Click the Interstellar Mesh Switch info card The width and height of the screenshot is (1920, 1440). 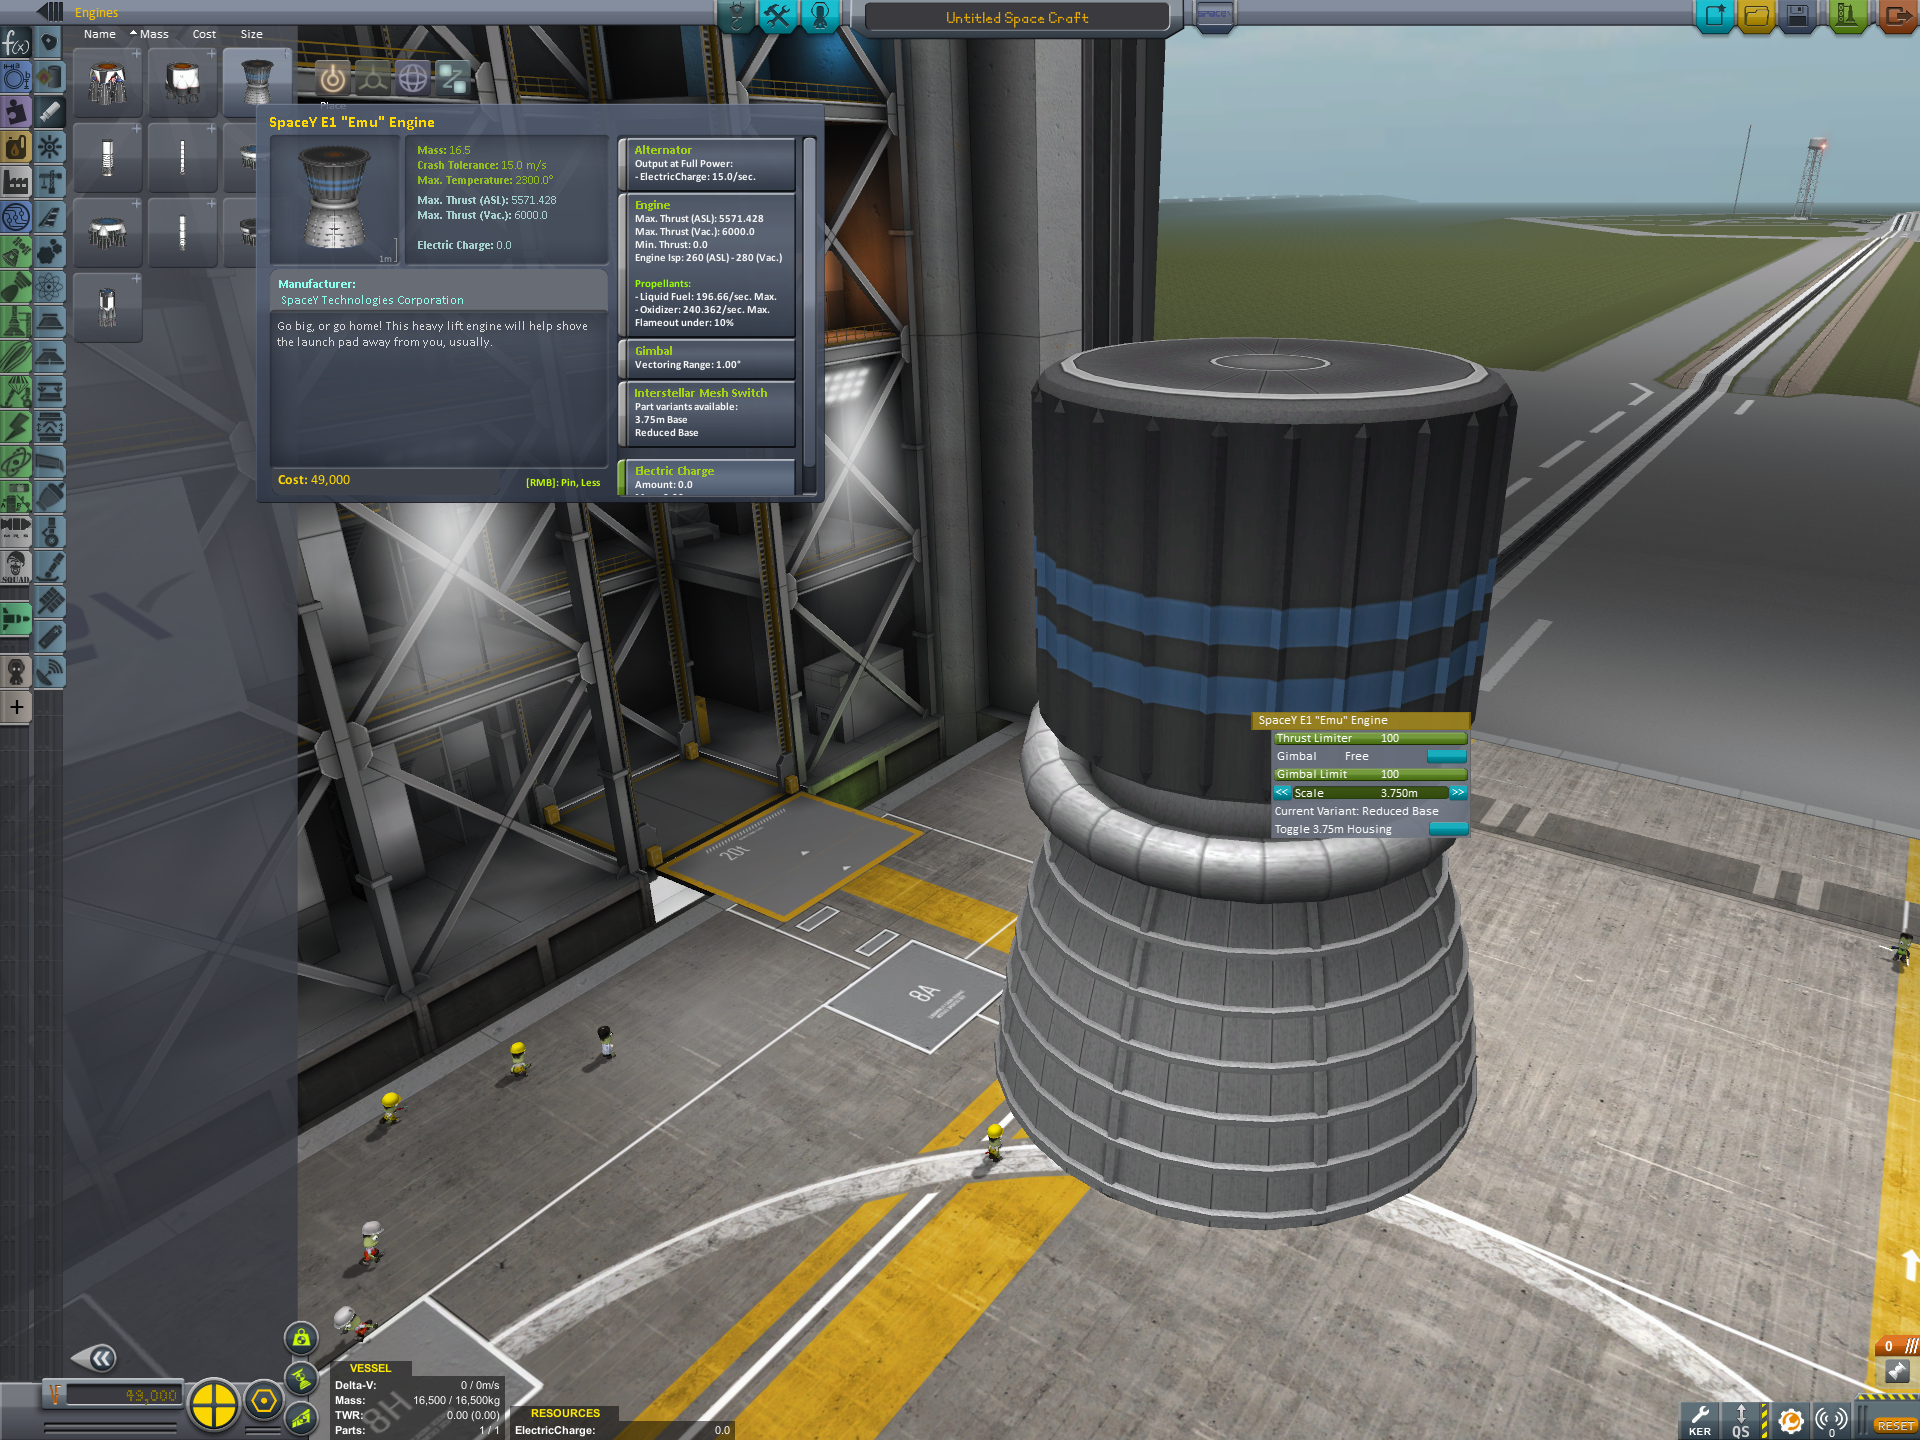[x=706, y=413]
